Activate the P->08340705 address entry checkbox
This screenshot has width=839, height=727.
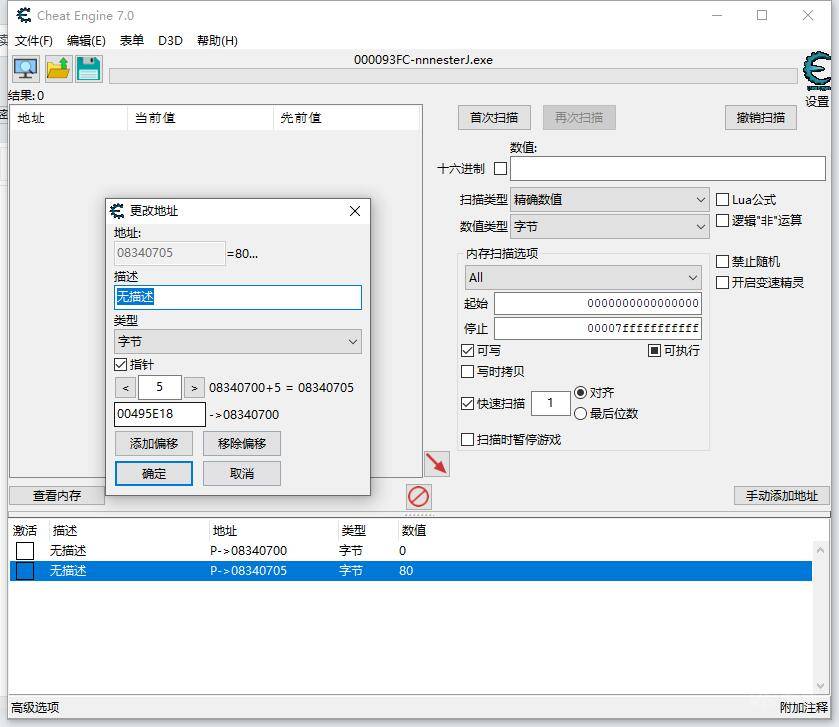pyautogui.click(x=25, y=571)
